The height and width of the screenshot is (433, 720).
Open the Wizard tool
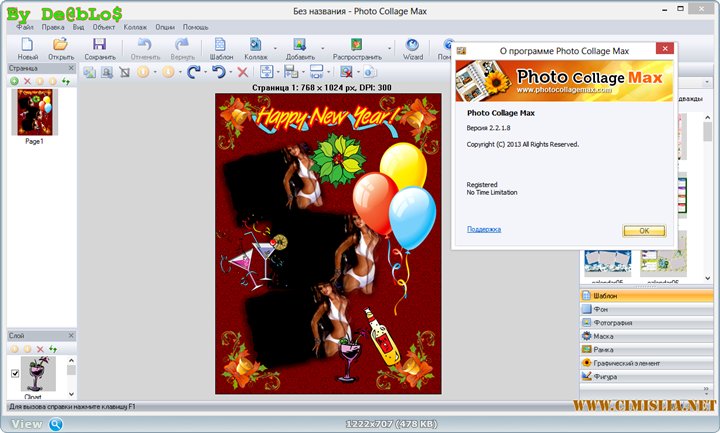(x=413, y=46)
